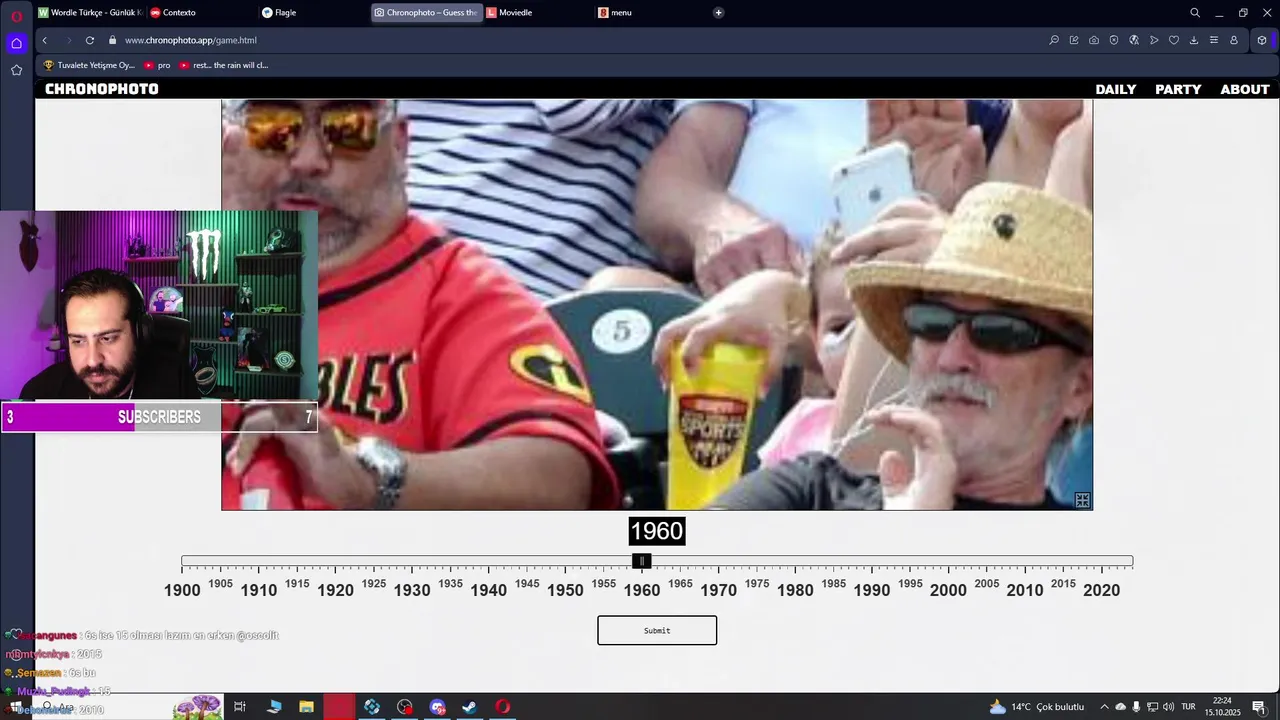Open the sidebar bookmarks star icon
The height and width of the screenshot is (720, 1280).
(16, 70)
